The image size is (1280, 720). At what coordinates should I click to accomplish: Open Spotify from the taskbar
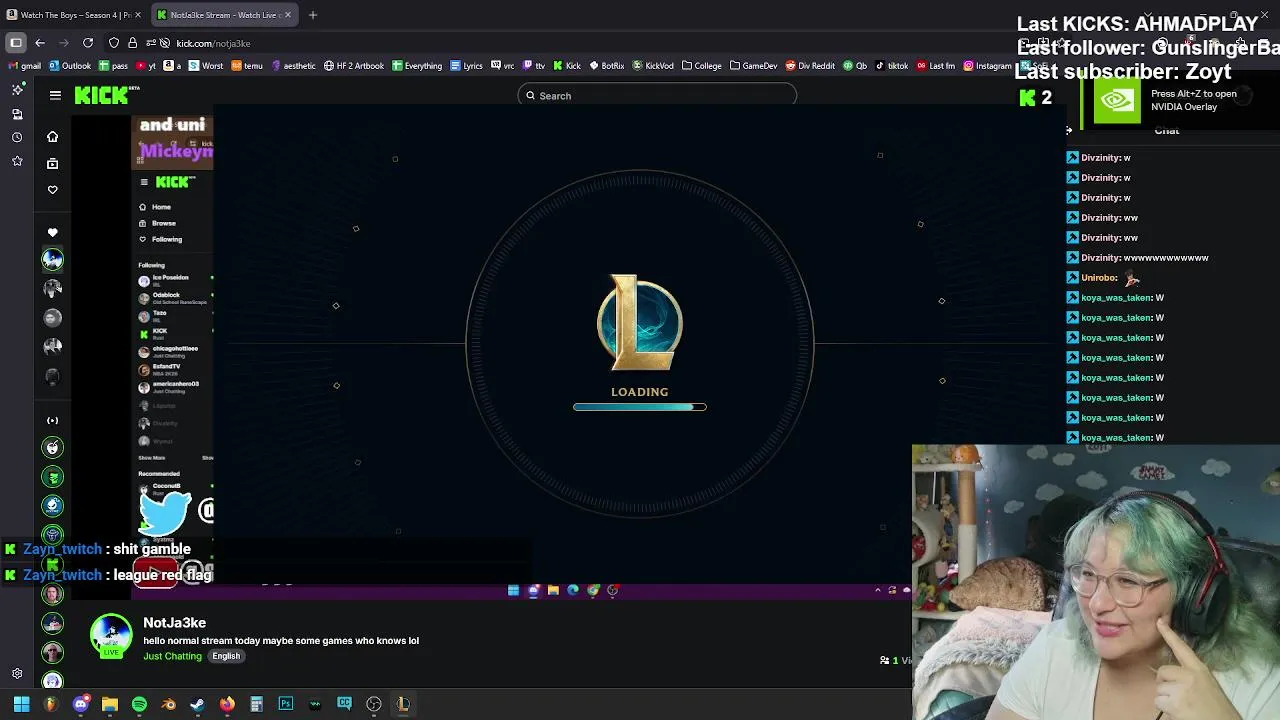[139, 704]
